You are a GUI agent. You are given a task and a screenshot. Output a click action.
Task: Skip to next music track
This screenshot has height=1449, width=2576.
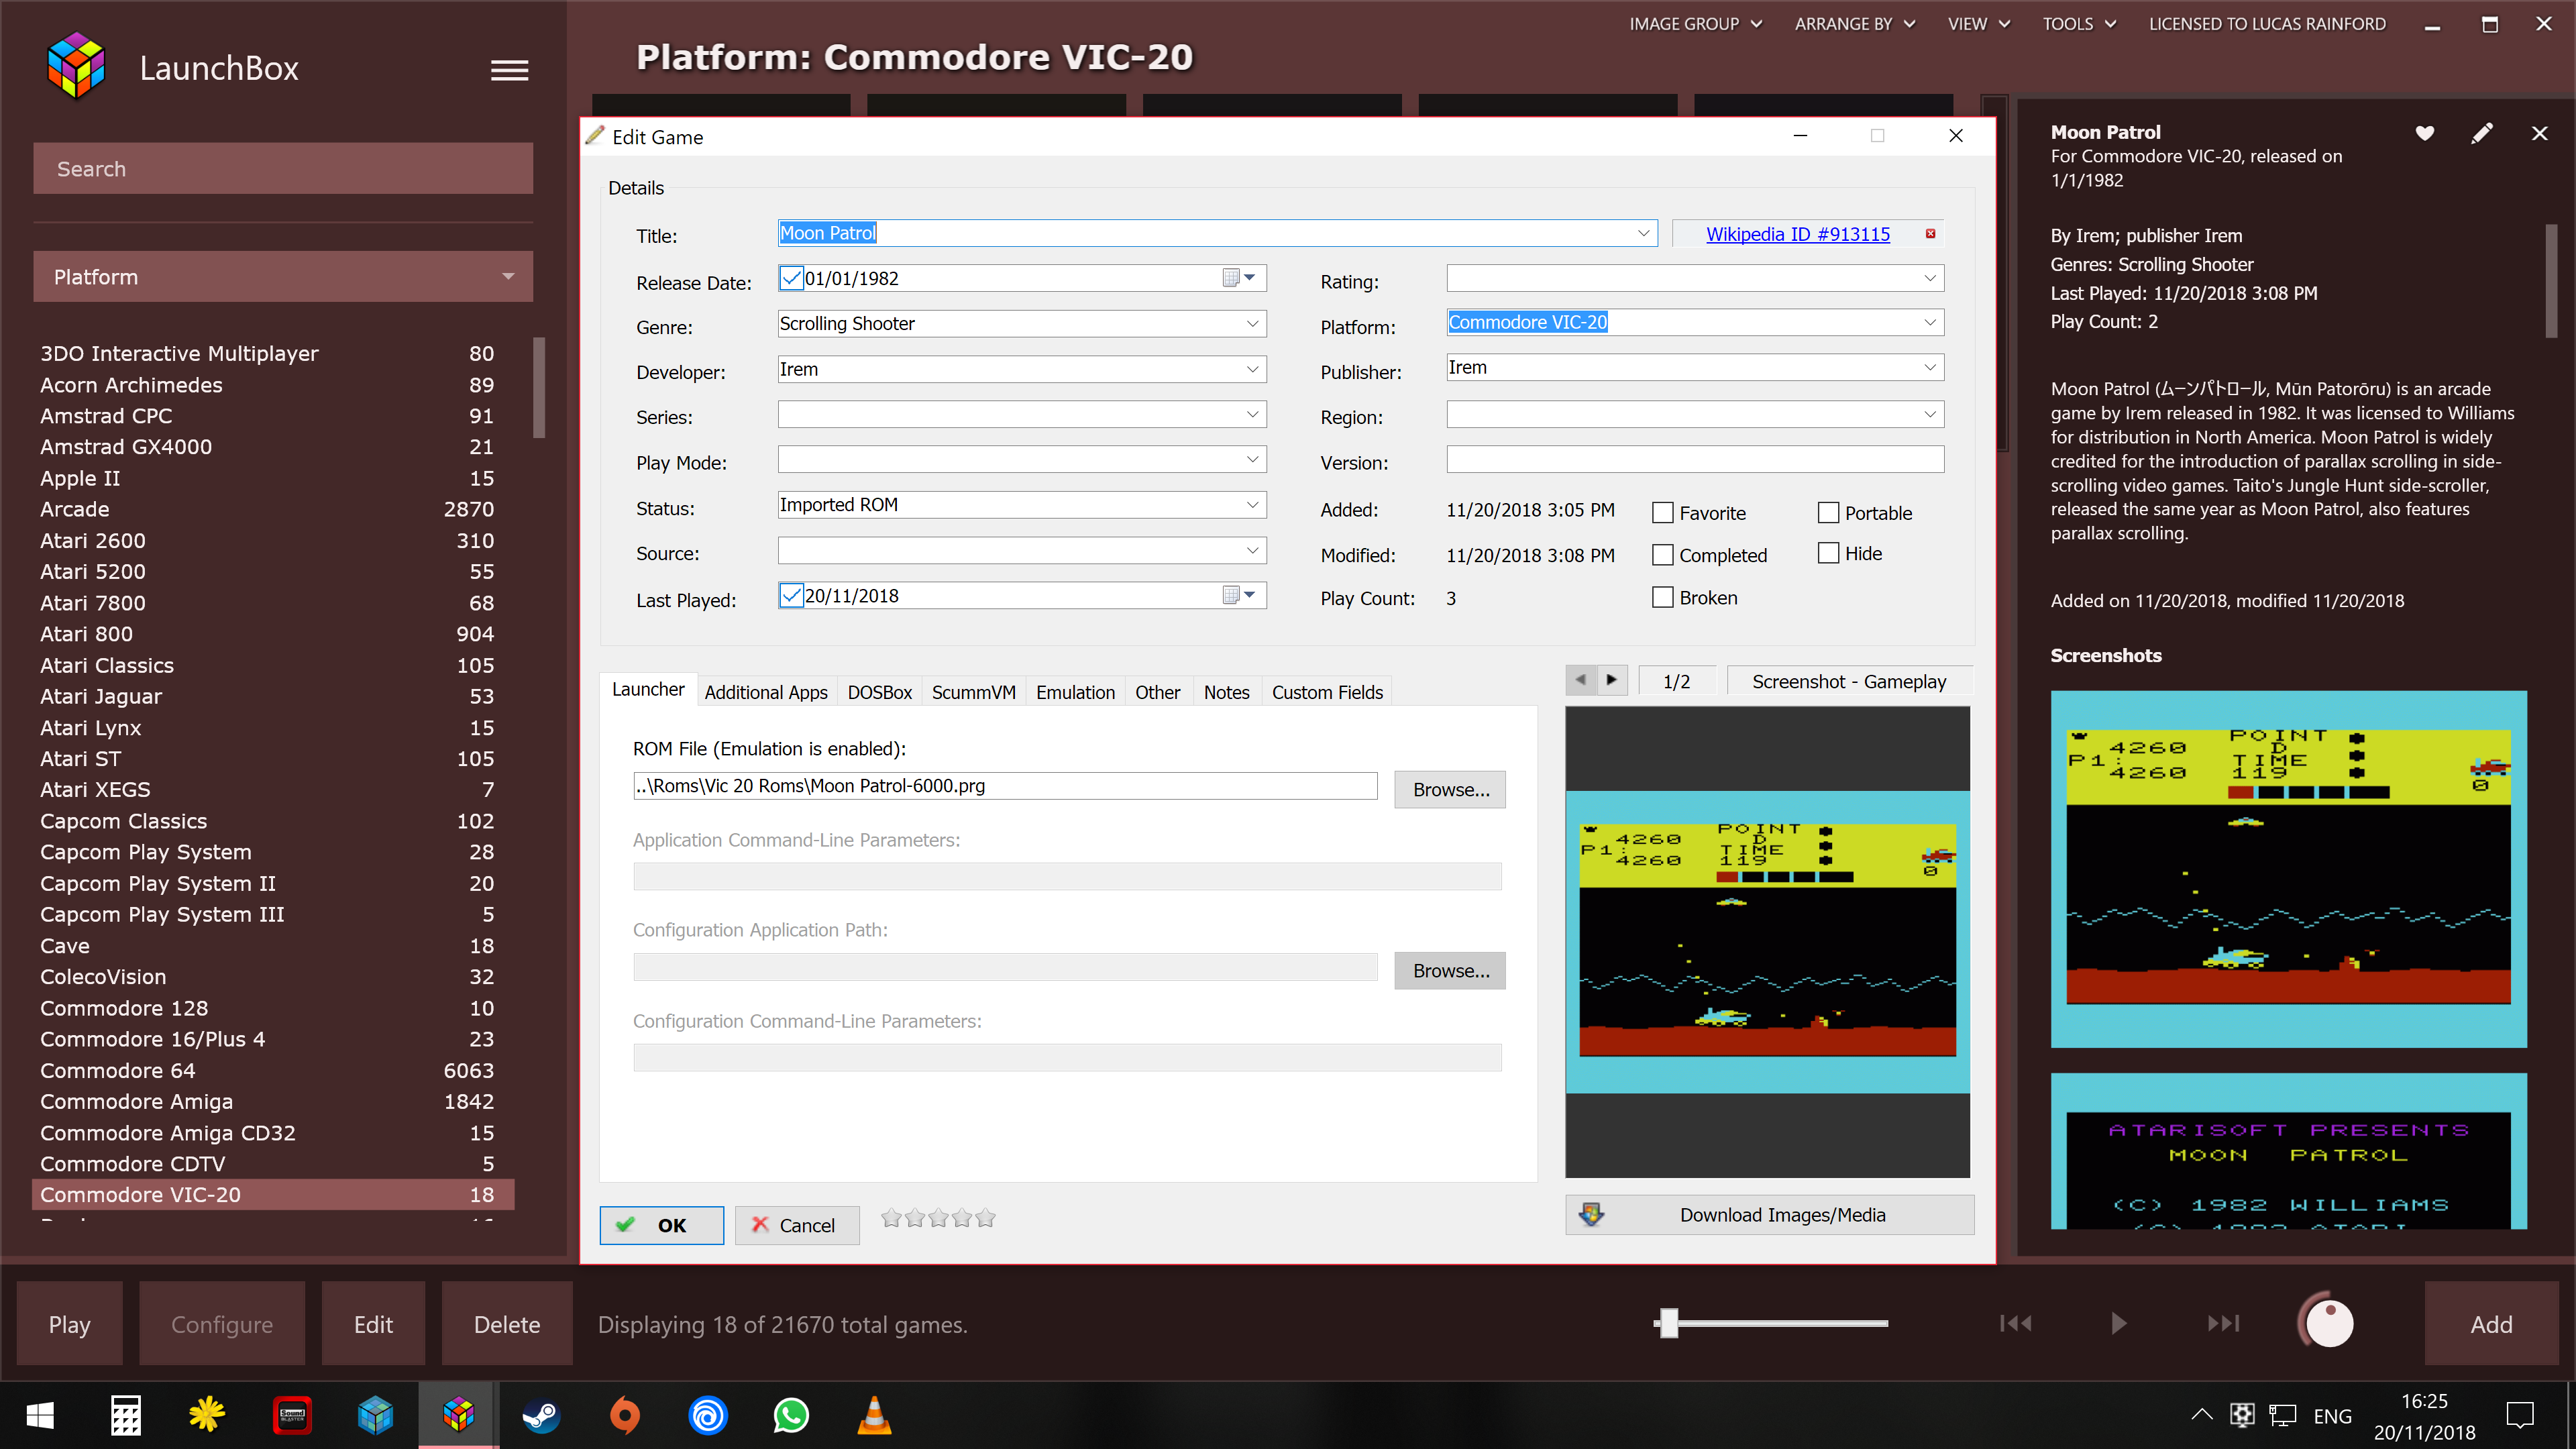pos(2222,1323)
